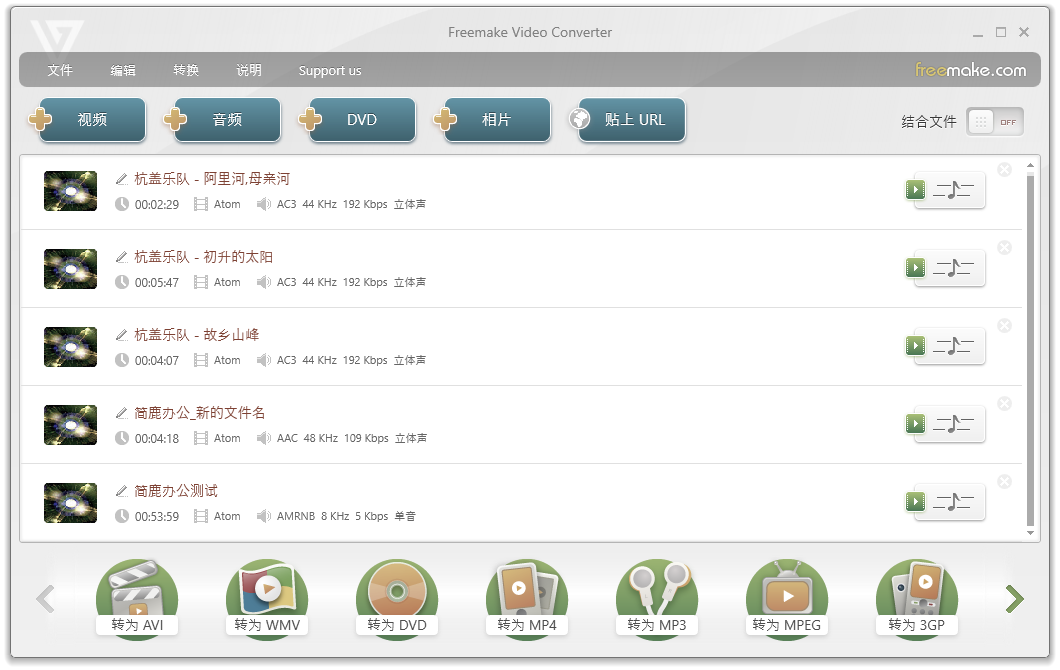Click the Support us menu item
Screen dimensions: 1060x670
click(x=330, y=70)
